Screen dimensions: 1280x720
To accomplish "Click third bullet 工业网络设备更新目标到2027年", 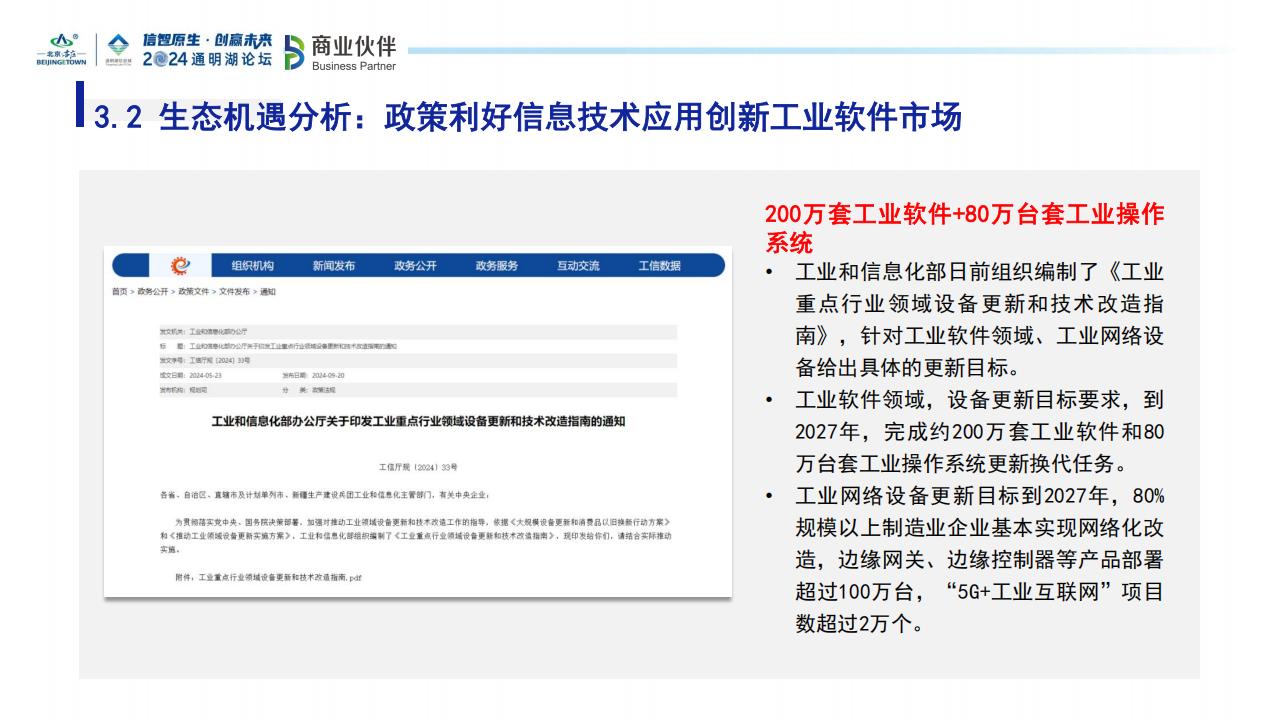I will 979,559.
